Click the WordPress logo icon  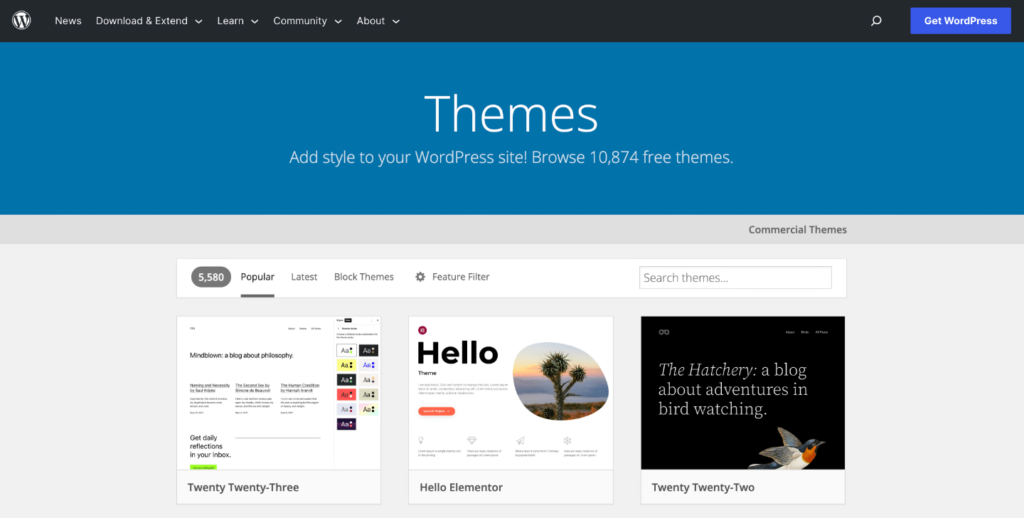(x=22, y=21)
